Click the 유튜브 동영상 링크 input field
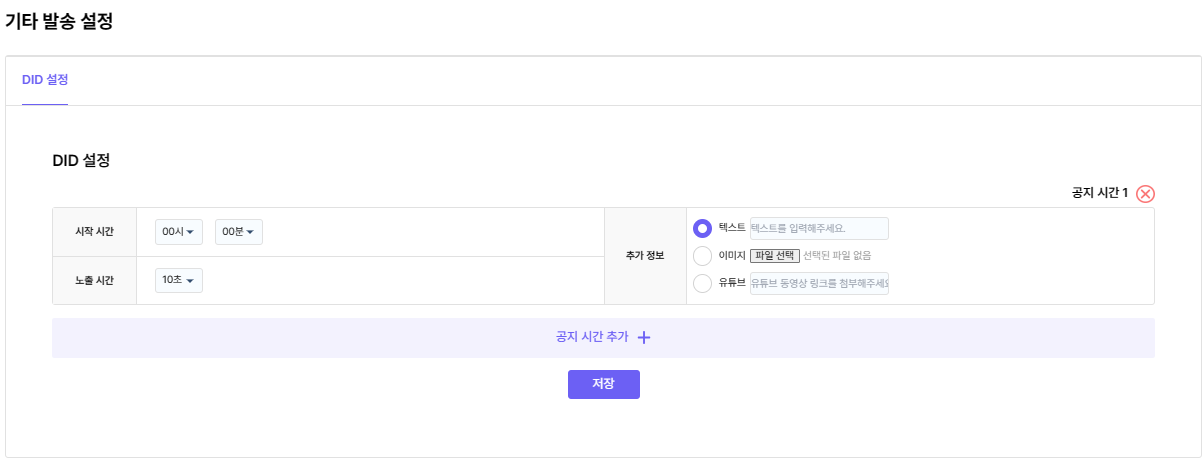The height and width of the screenshot is (461, 1204). click(x=818, y=283)
